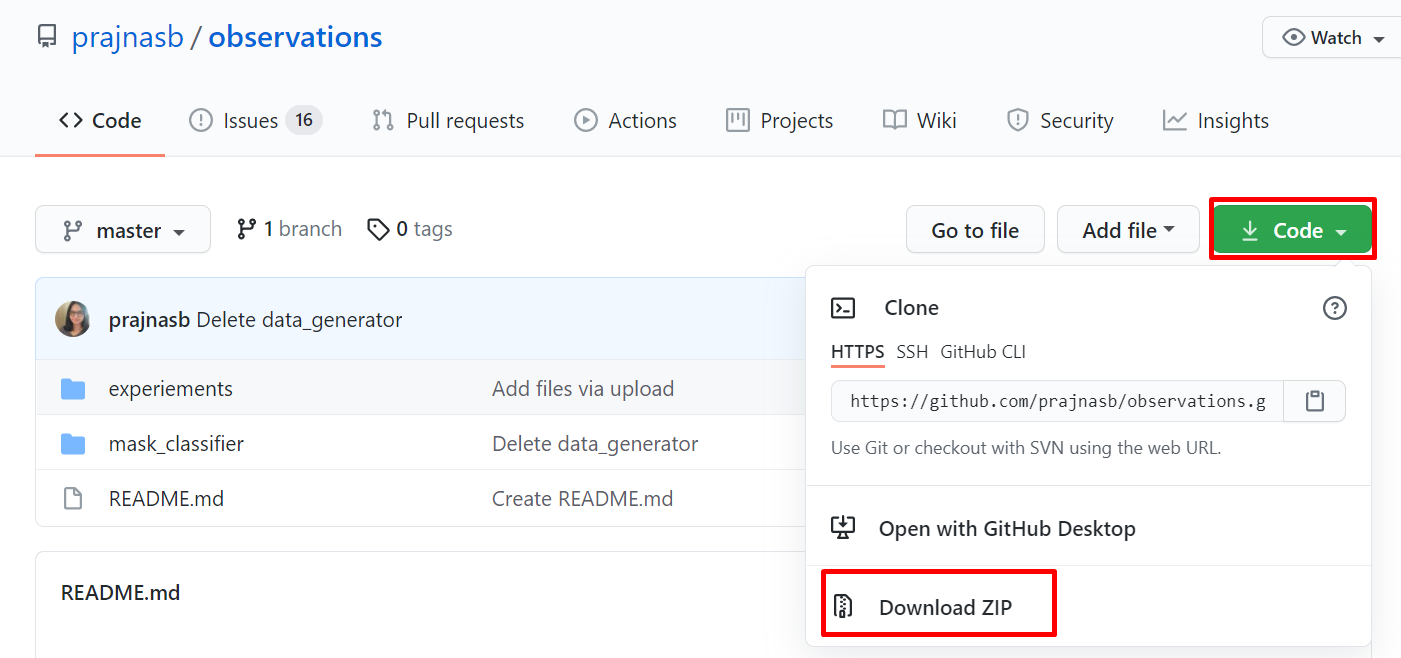
Task: Click the Issues count badge 16
Action: pos(304,121)
